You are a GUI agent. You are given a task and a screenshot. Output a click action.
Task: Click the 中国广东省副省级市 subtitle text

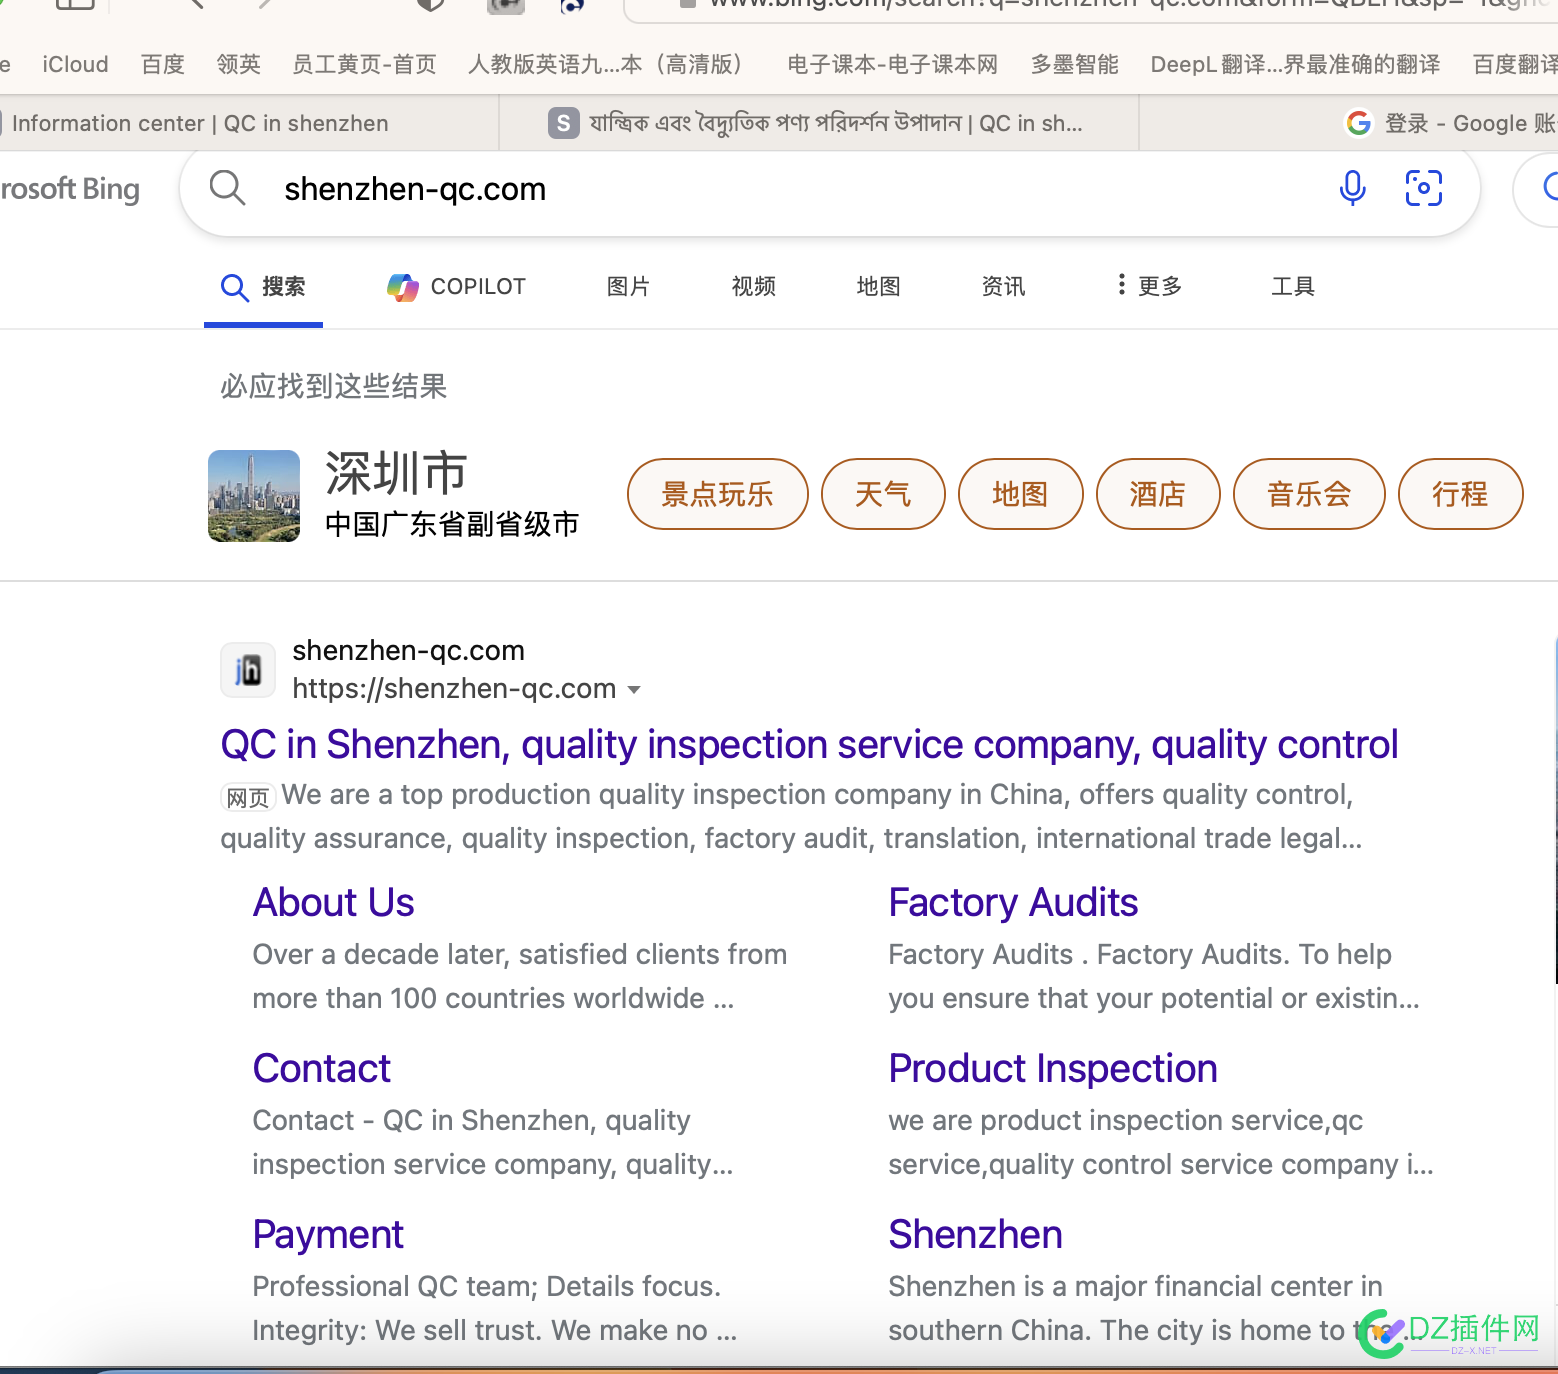click(452, 524)
